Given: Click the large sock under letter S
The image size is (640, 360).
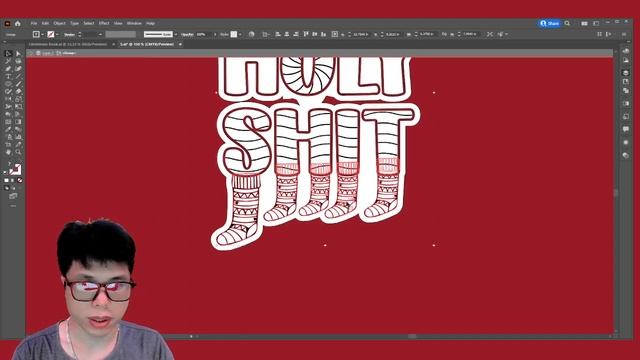Looking at the screenshot, I should click(239, 210).
